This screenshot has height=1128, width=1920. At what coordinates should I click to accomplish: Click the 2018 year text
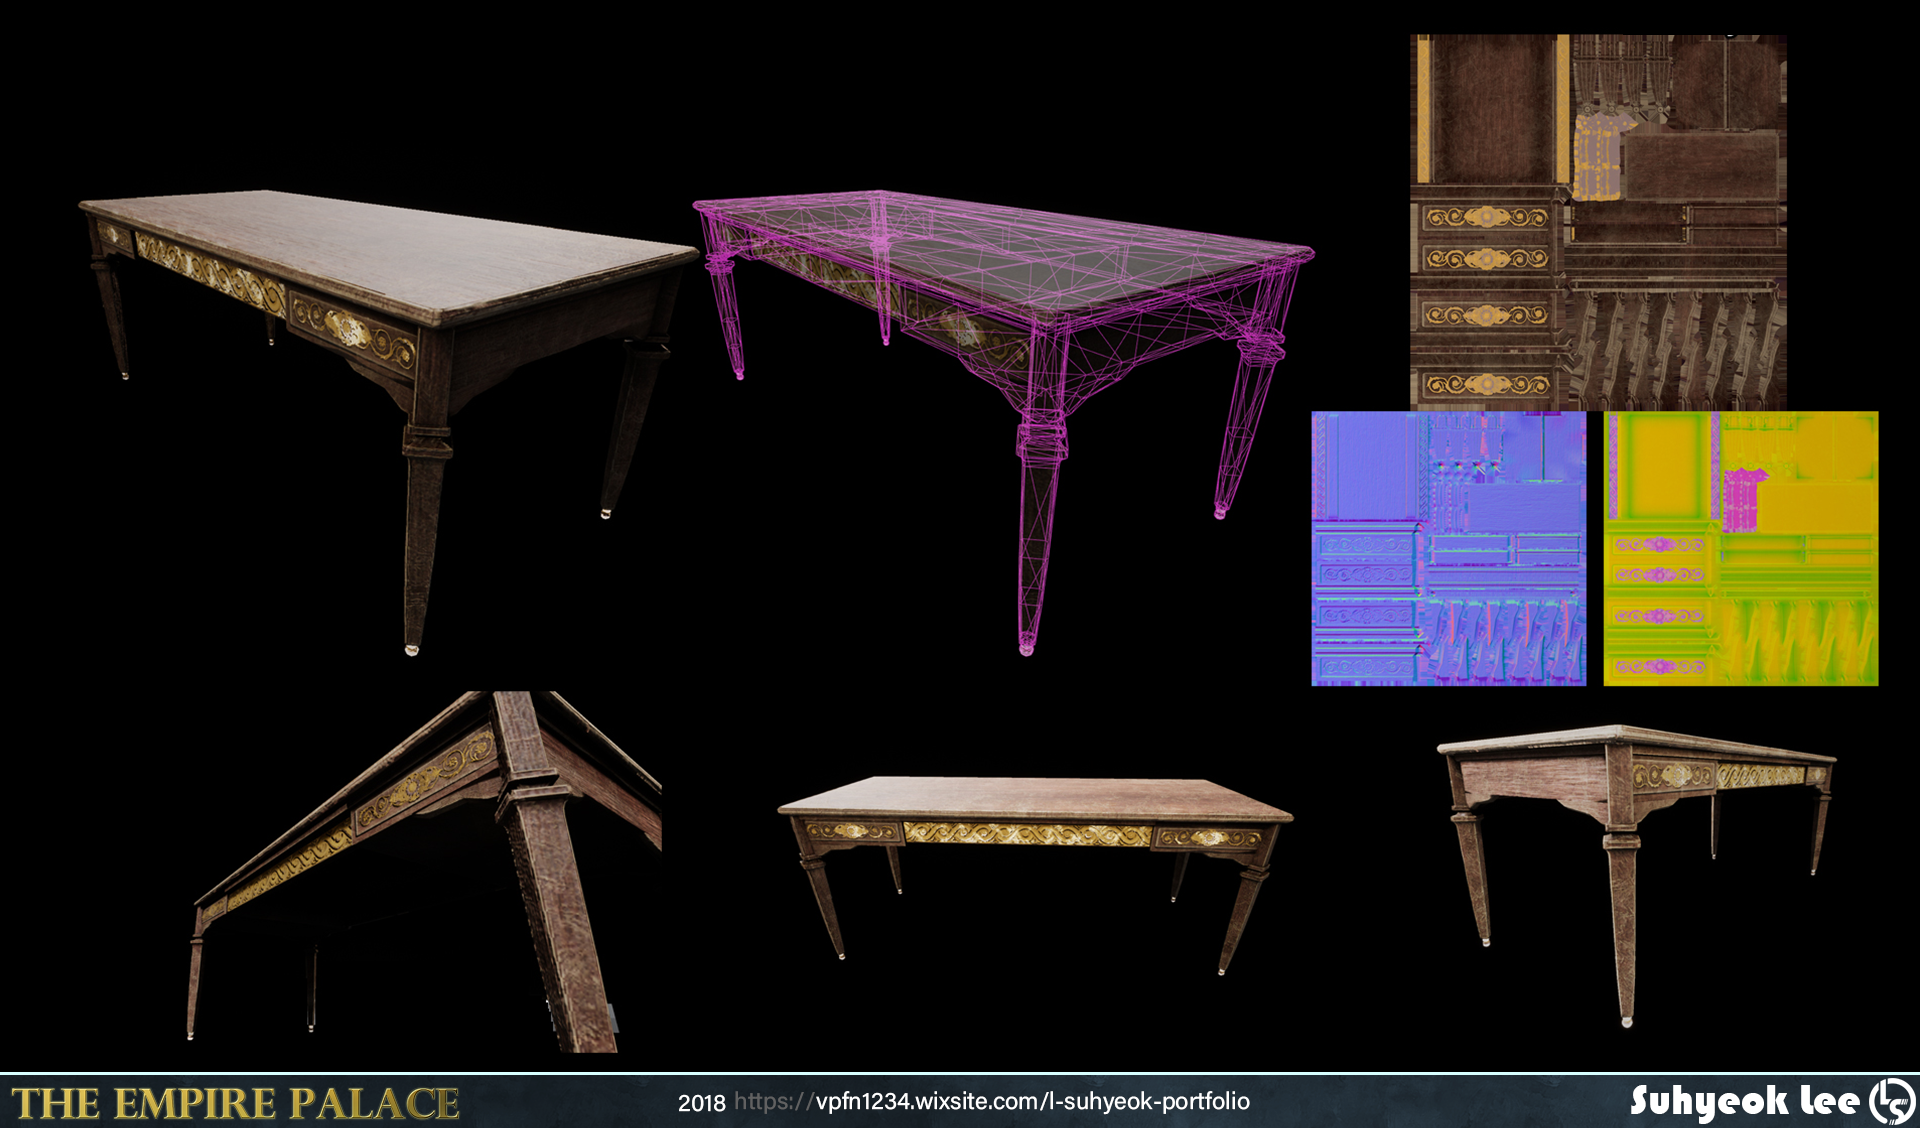click(701, 1103)
